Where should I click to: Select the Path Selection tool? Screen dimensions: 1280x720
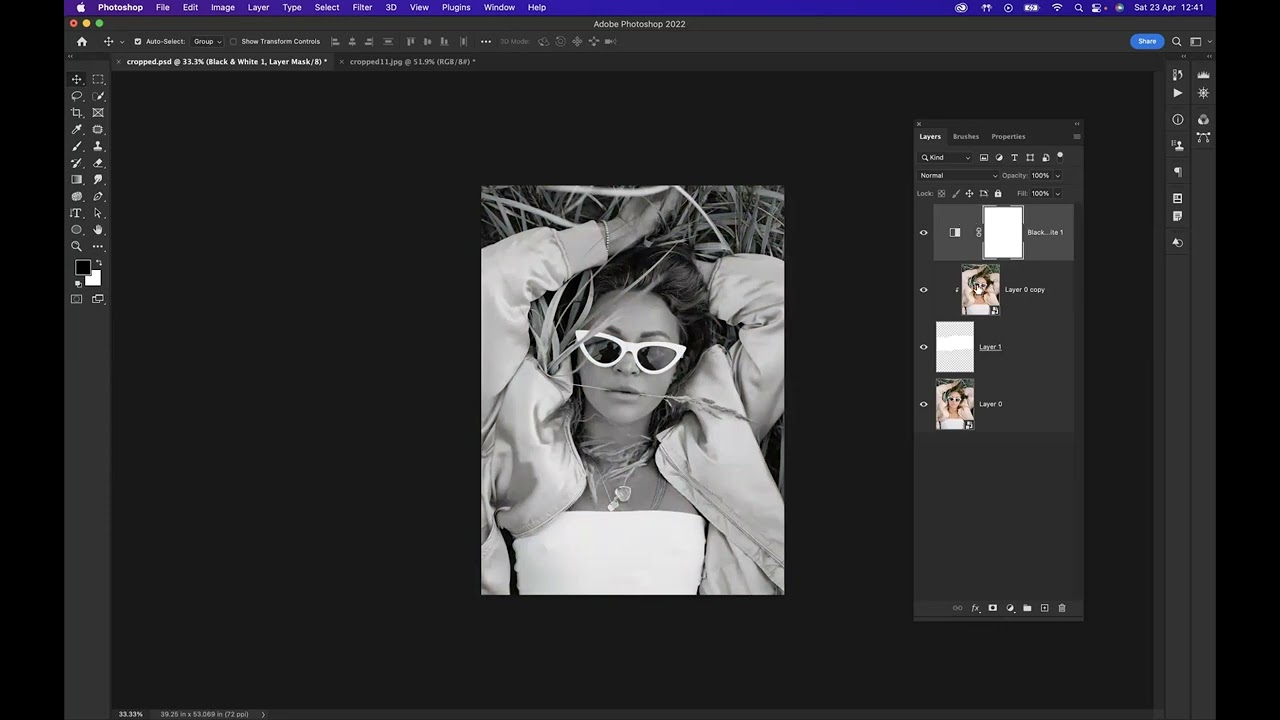[98, 213]
